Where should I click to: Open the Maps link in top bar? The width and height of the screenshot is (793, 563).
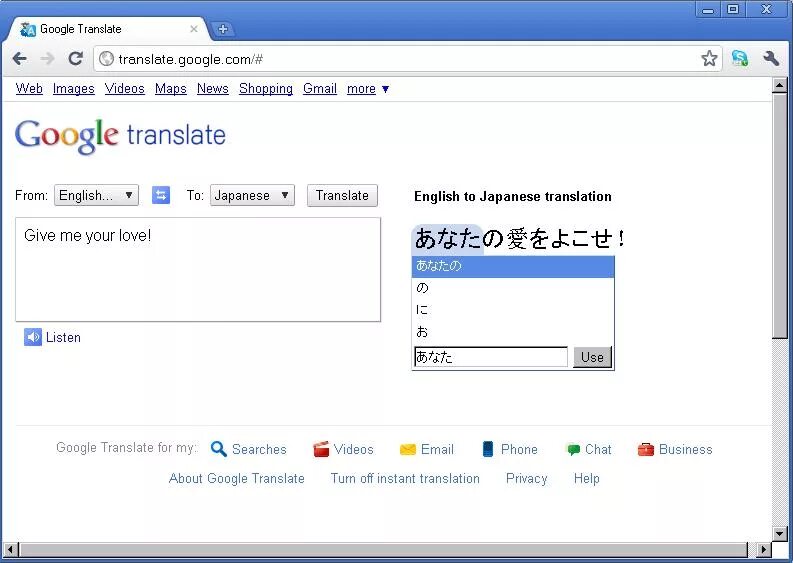[171, 89]
